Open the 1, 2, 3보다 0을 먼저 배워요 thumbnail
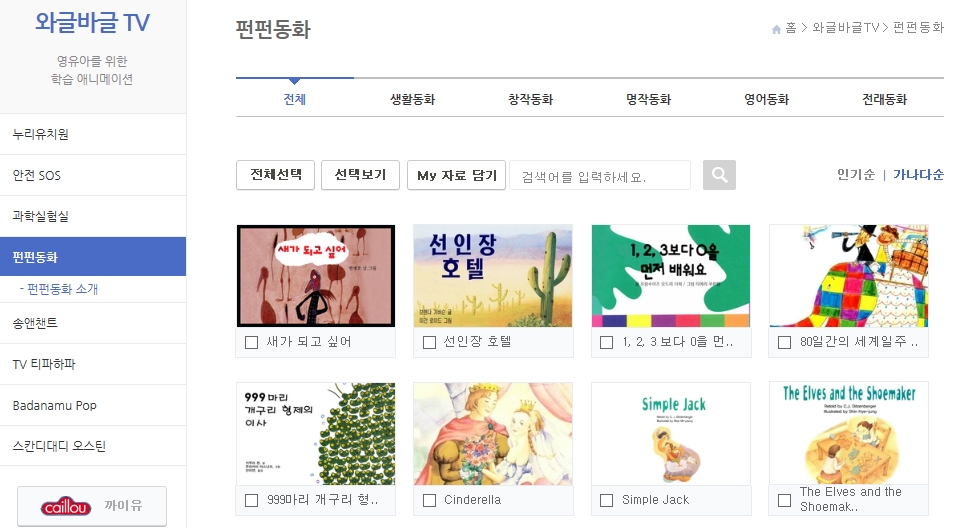 671,276
